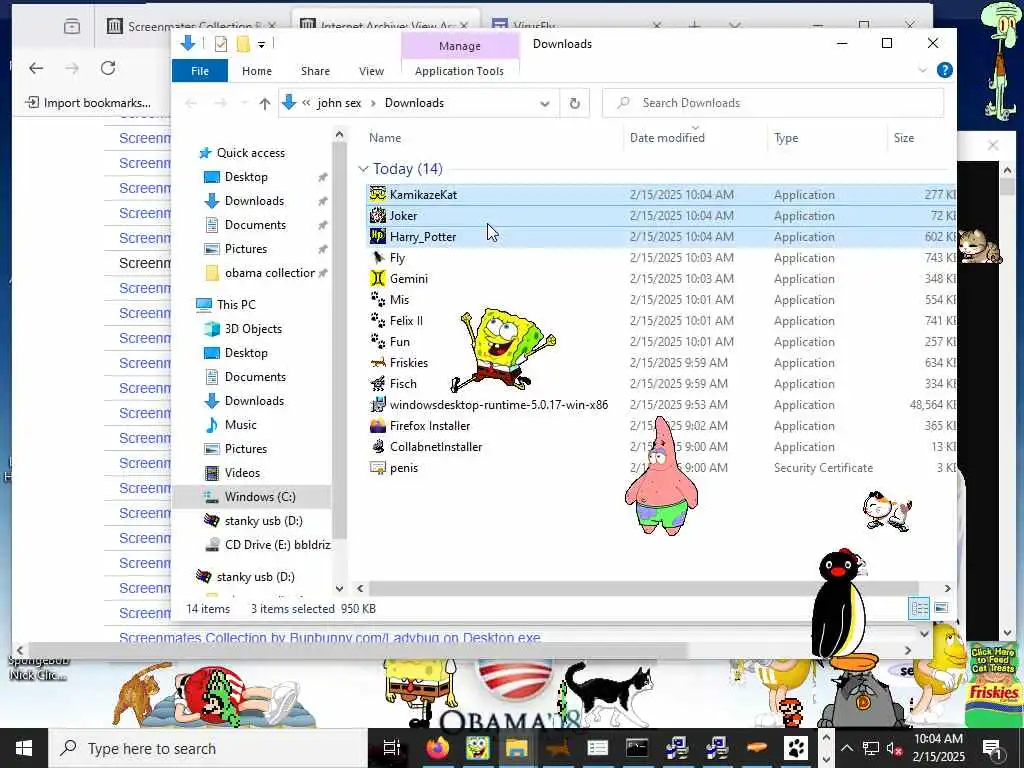
Task: Select obama collection in Quick access
Action: pyautogui.click(x=270, y=272)
